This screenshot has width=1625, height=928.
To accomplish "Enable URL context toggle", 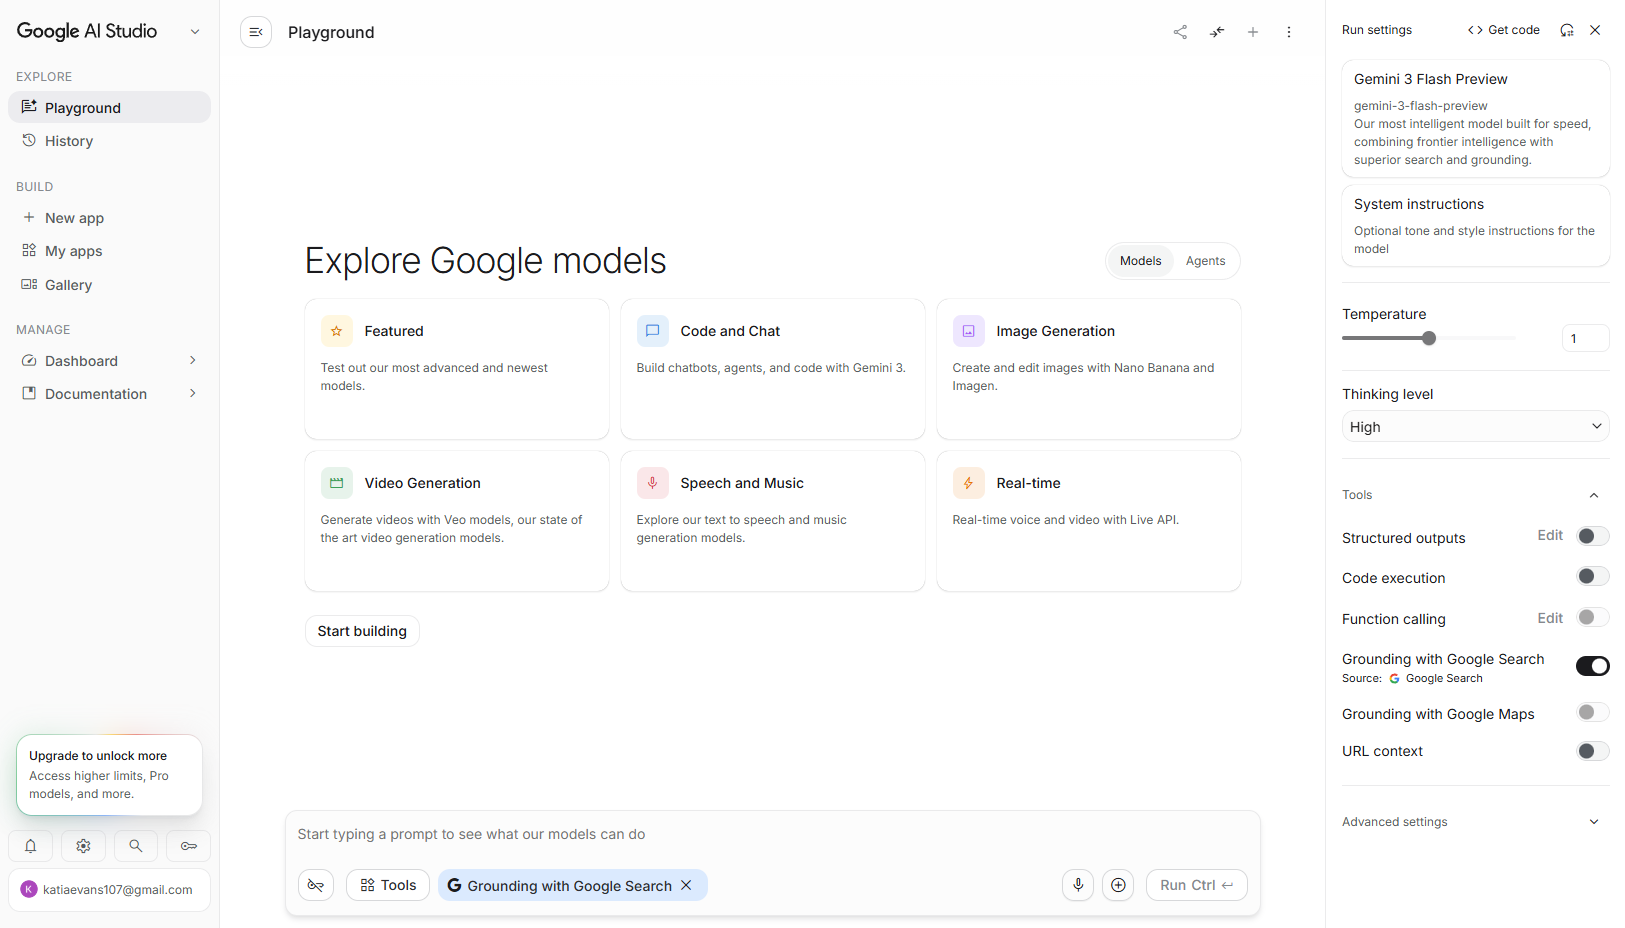I will point(1593,751).
